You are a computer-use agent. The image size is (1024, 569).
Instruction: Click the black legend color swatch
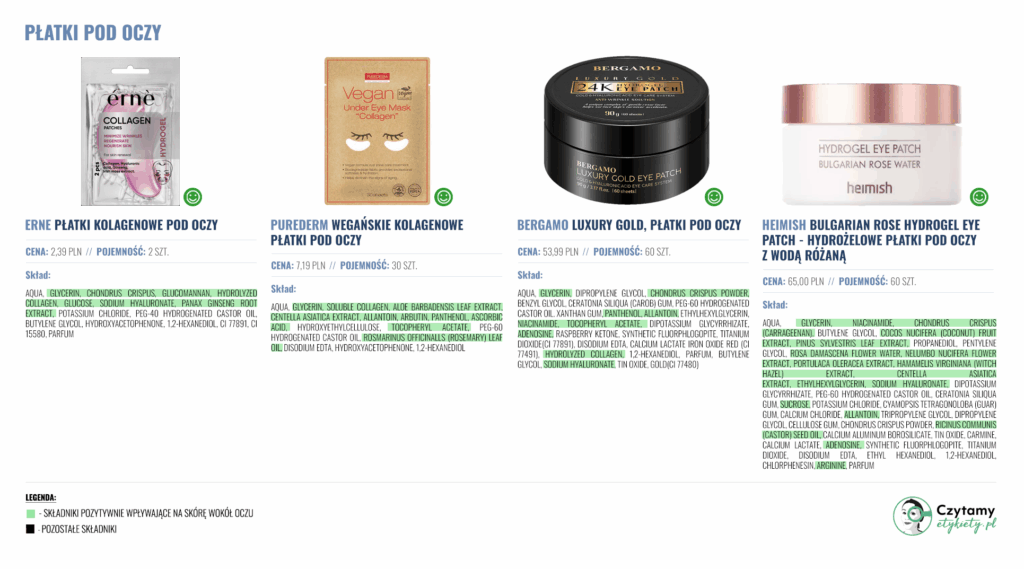tap(30, 529)
